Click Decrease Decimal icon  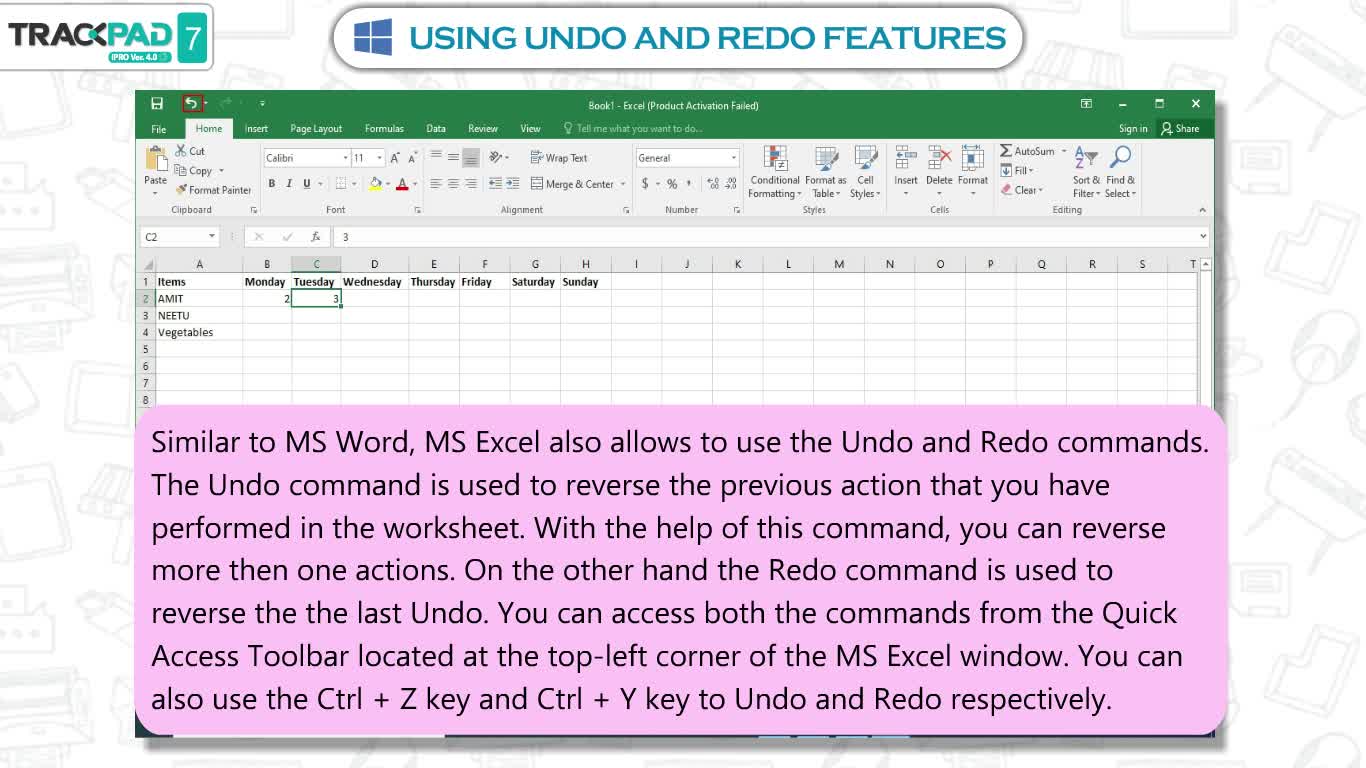tap(730, 184)
